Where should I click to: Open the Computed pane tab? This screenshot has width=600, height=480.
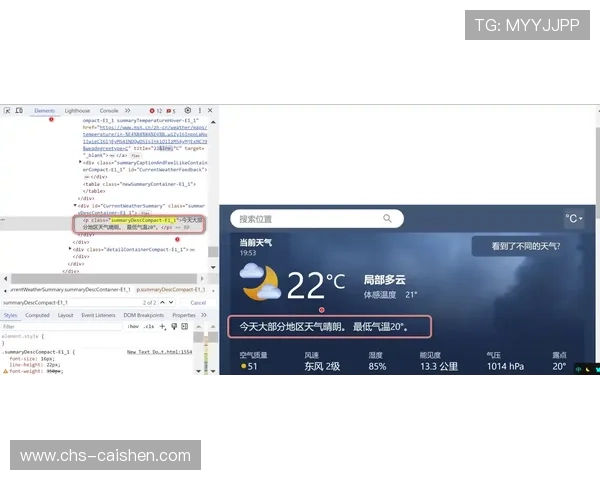[37, 315]
